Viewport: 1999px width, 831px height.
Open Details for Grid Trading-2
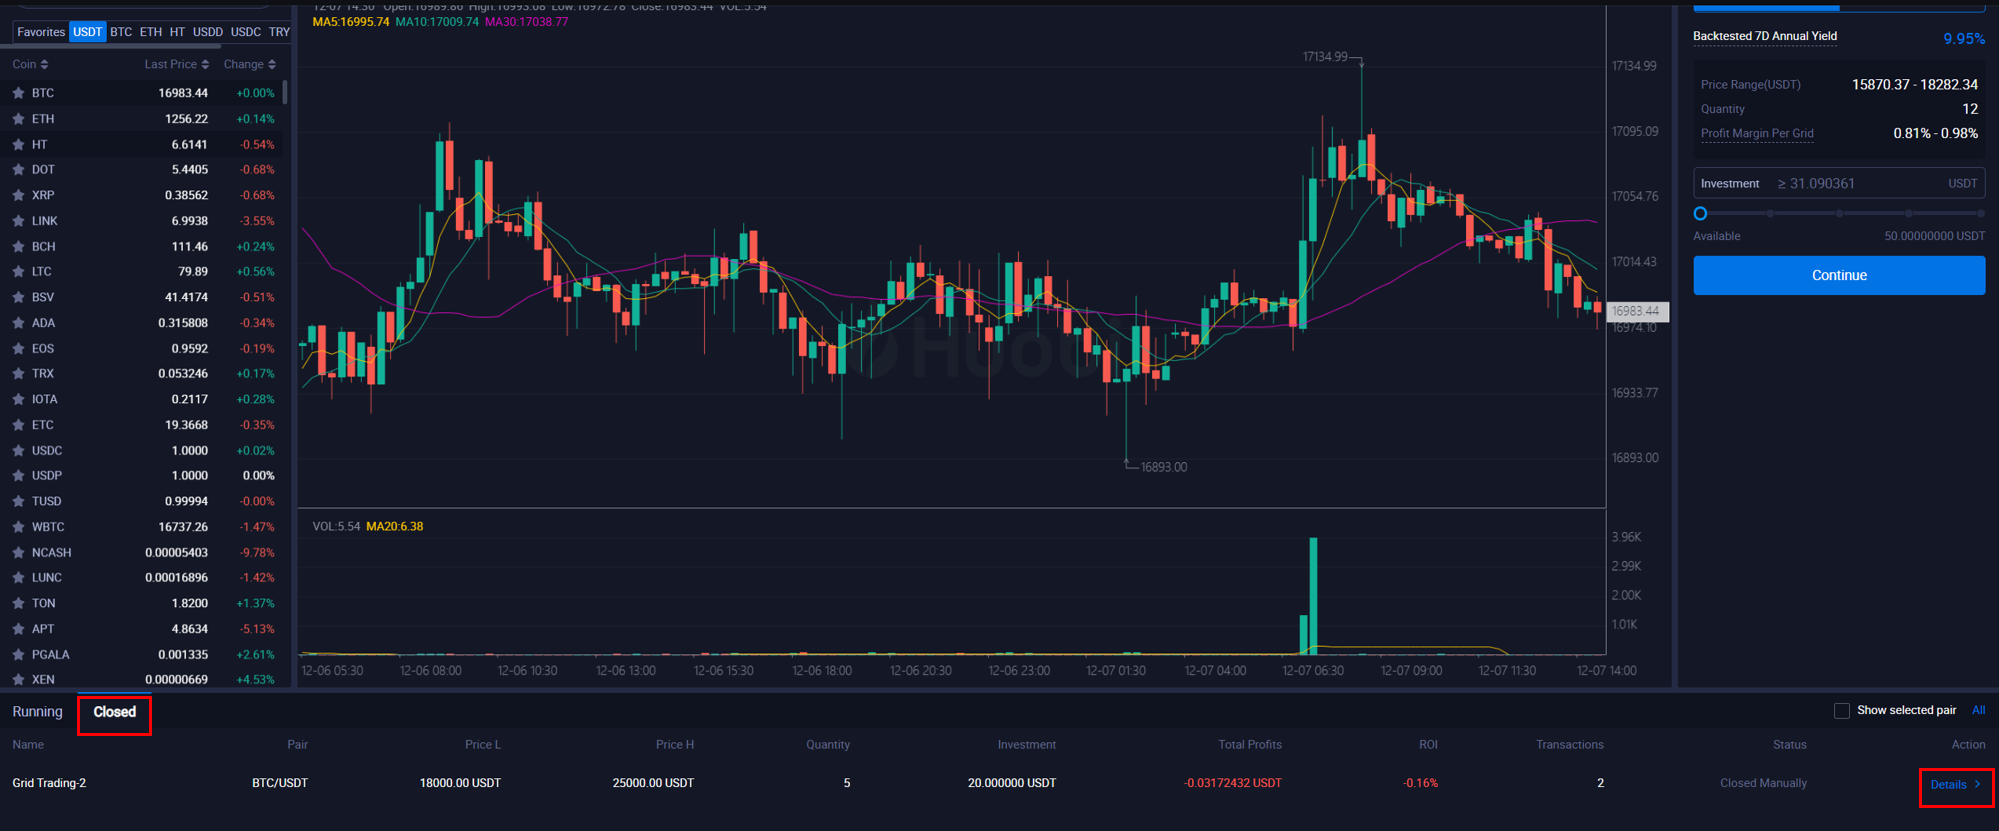point(1955,785)
